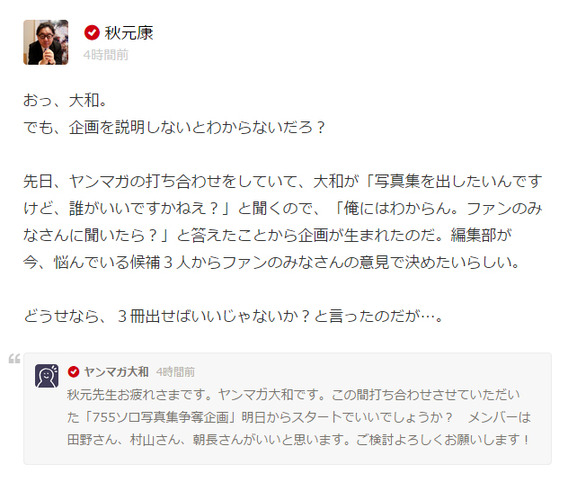Click the phrase 編集部が at the line's end
This screenshot has height=500, width=568.
481,235
